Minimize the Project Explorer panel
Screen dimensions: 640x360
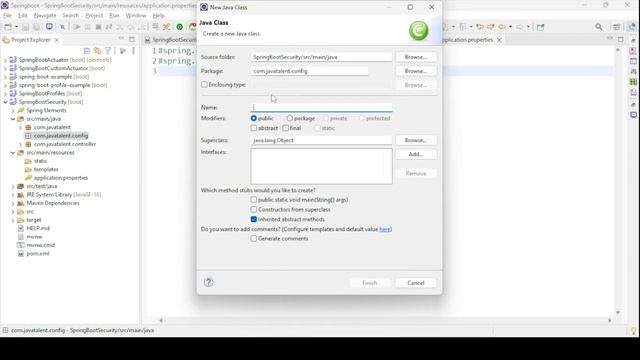[x=121, y=39]
